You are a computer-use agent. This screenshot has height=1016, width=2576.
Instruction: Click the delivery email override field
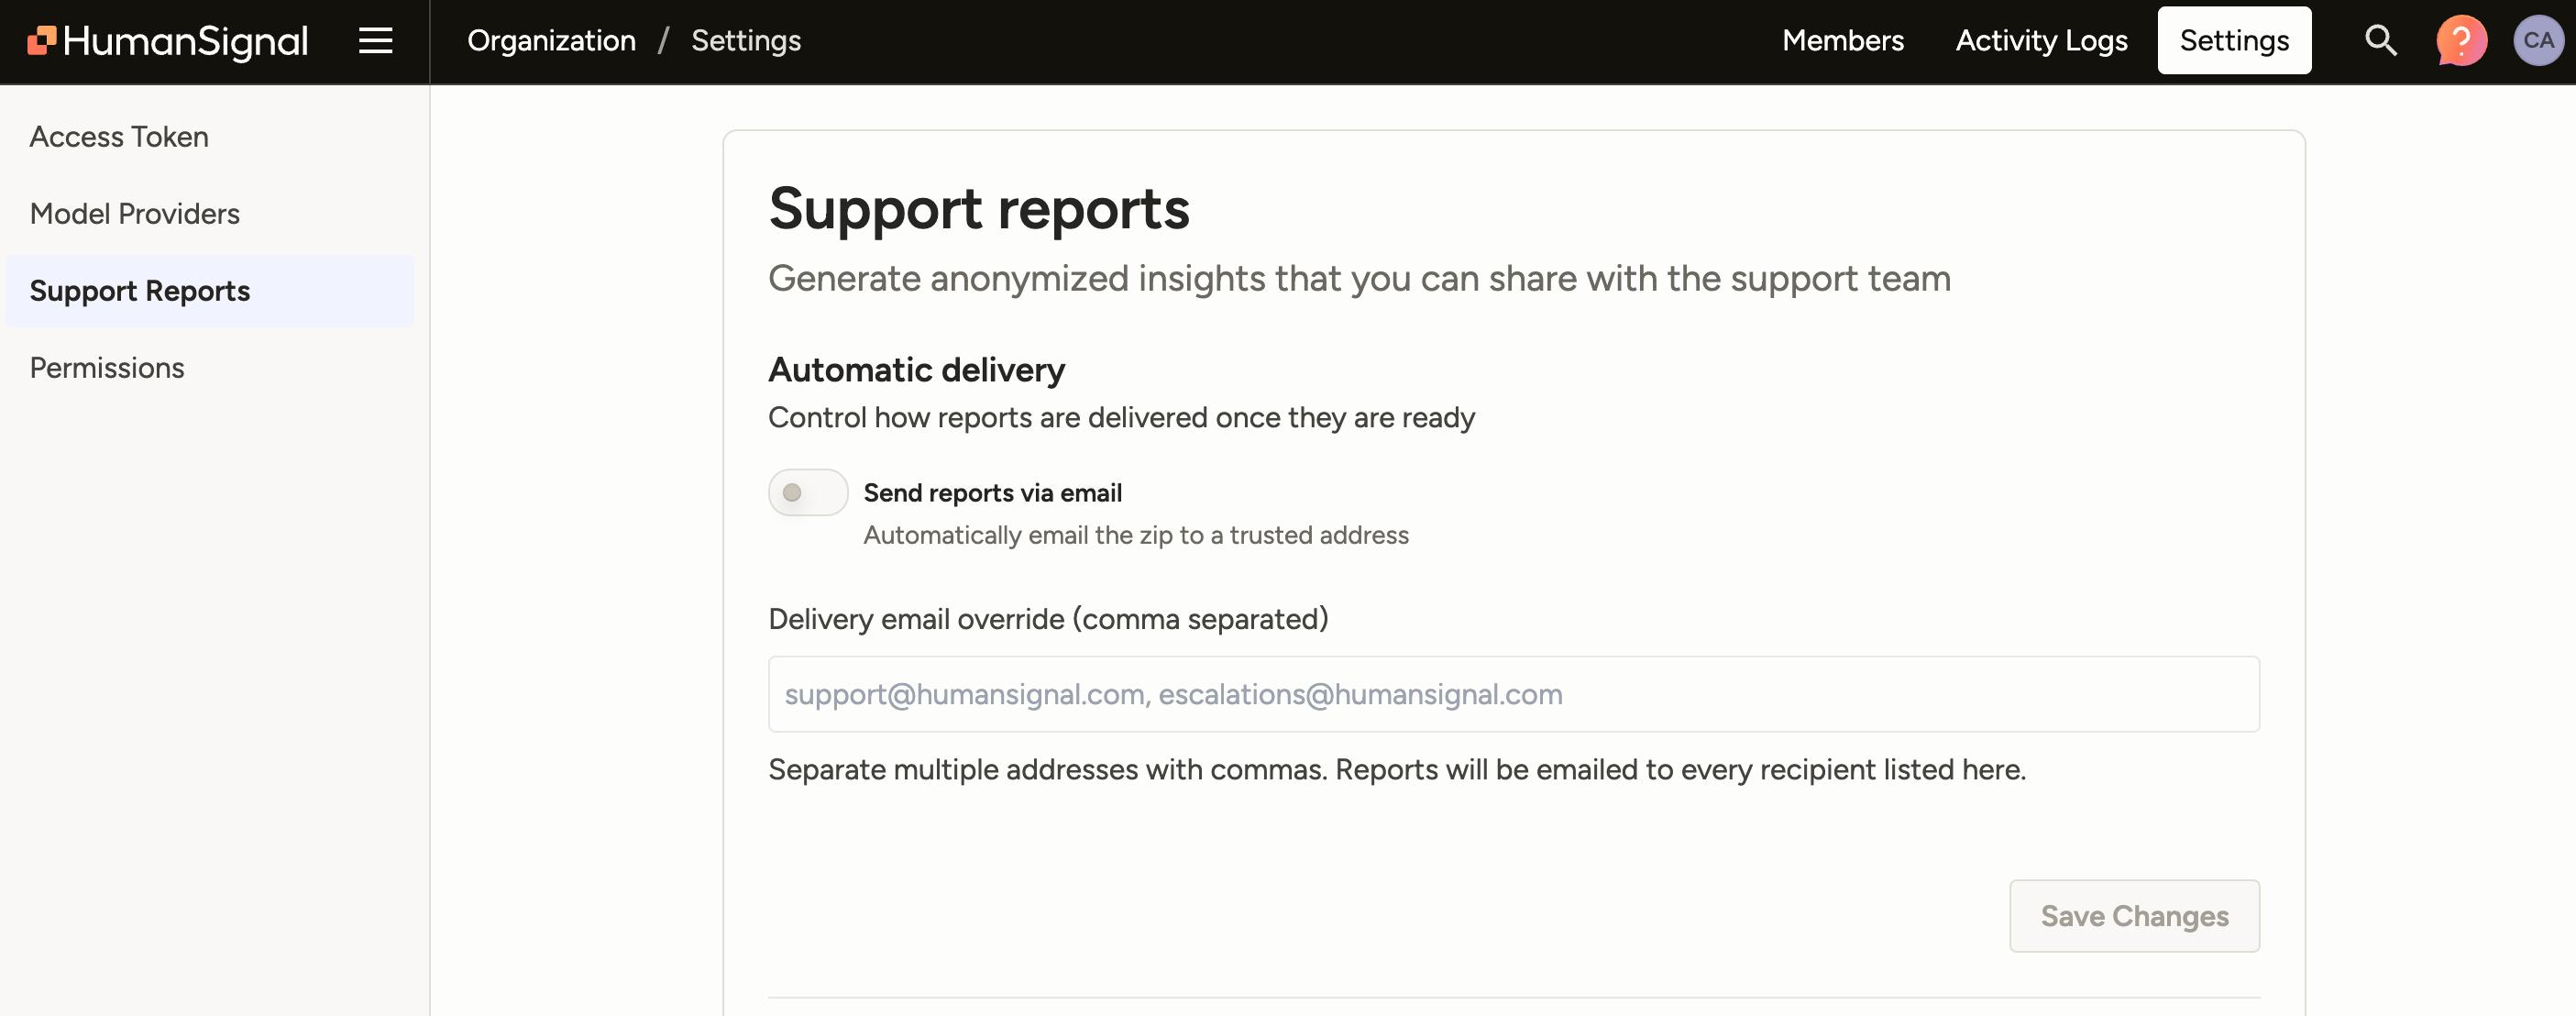(x=1513, y=693)
